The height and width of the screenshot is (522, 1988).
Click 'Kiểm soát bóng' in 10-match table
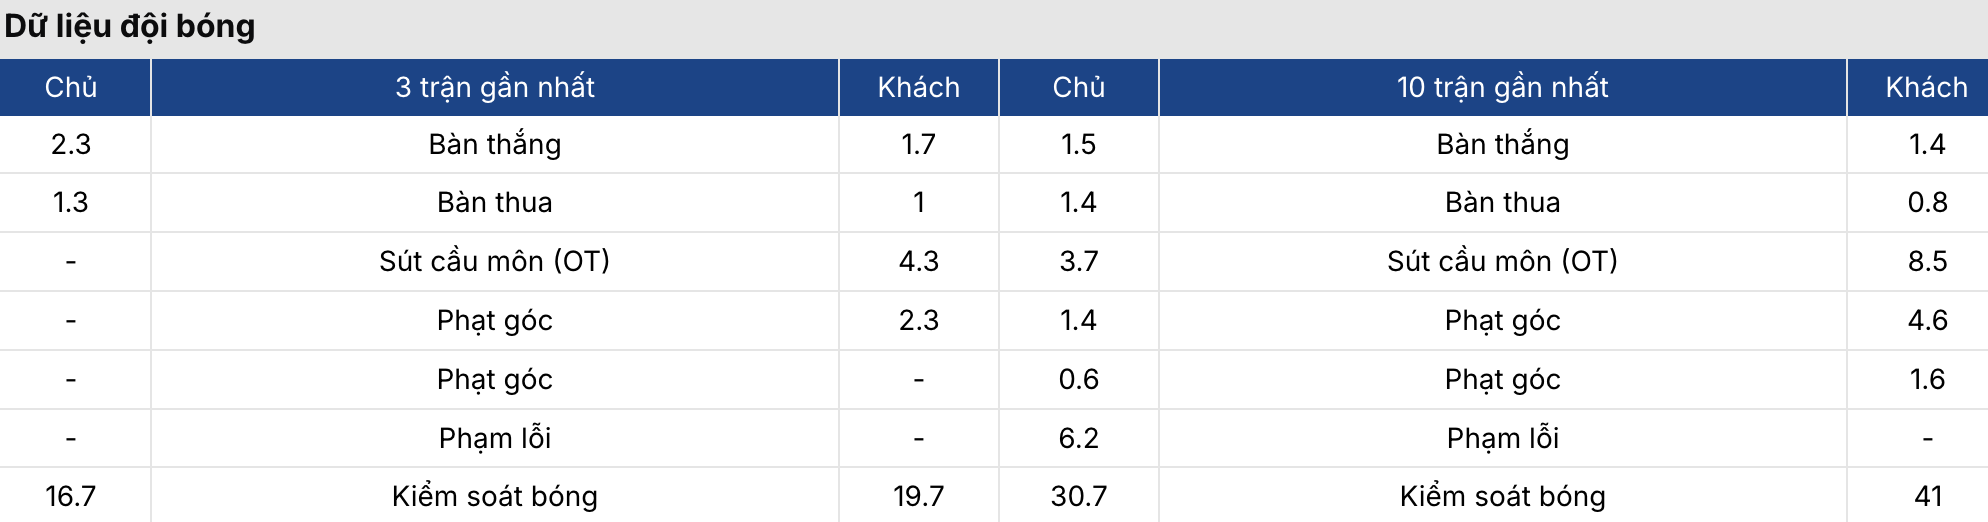point(1502,496)
